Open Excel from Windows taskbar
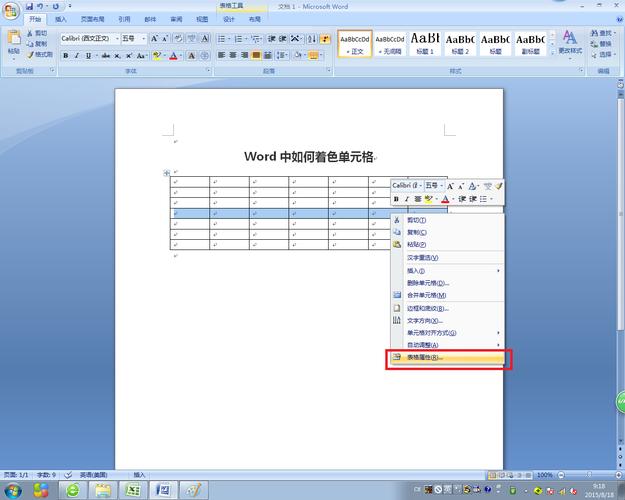625x500 pixels. [x=133, y=490]
